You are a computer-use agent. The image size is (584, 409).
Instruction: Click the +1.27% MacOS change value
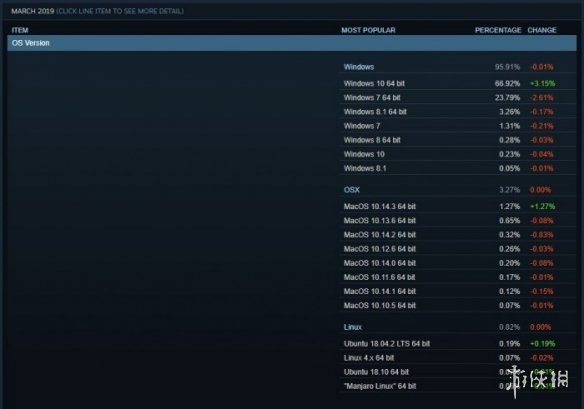coord(543,206)
